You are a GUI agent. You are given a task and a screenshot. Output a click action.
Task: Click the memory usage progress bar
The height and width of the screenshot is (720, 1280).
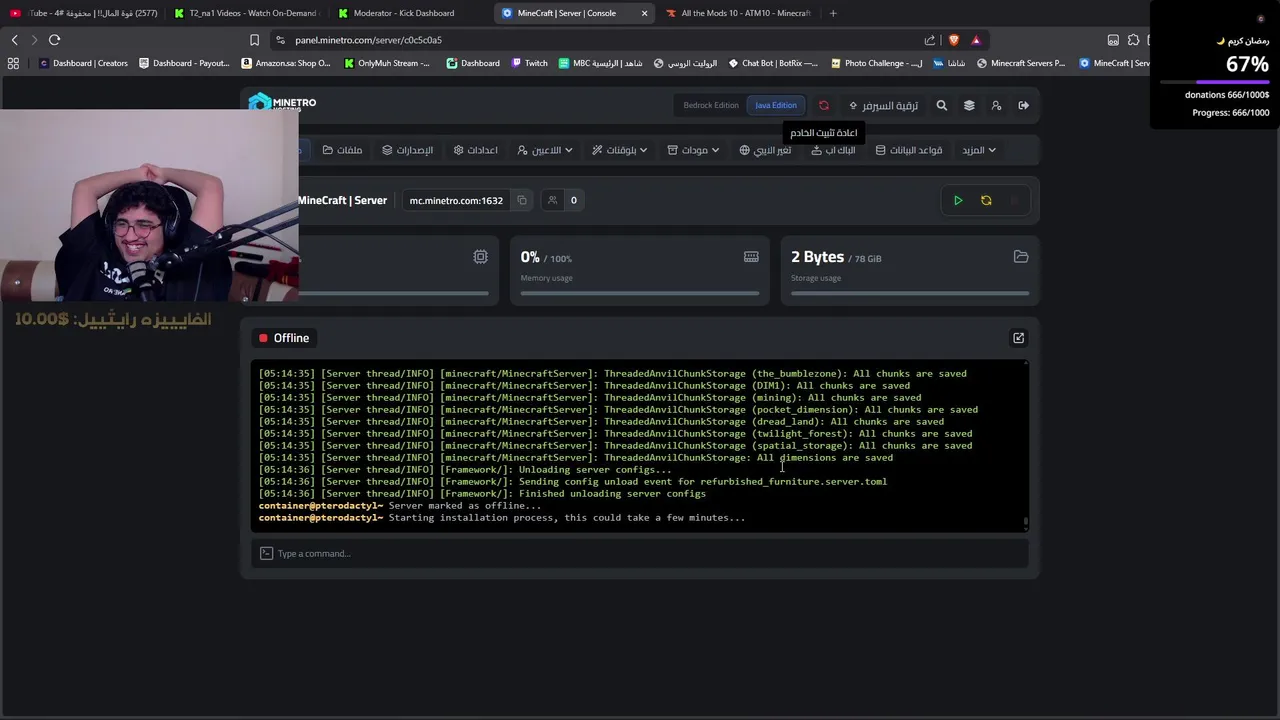click(x=640, y=293)
